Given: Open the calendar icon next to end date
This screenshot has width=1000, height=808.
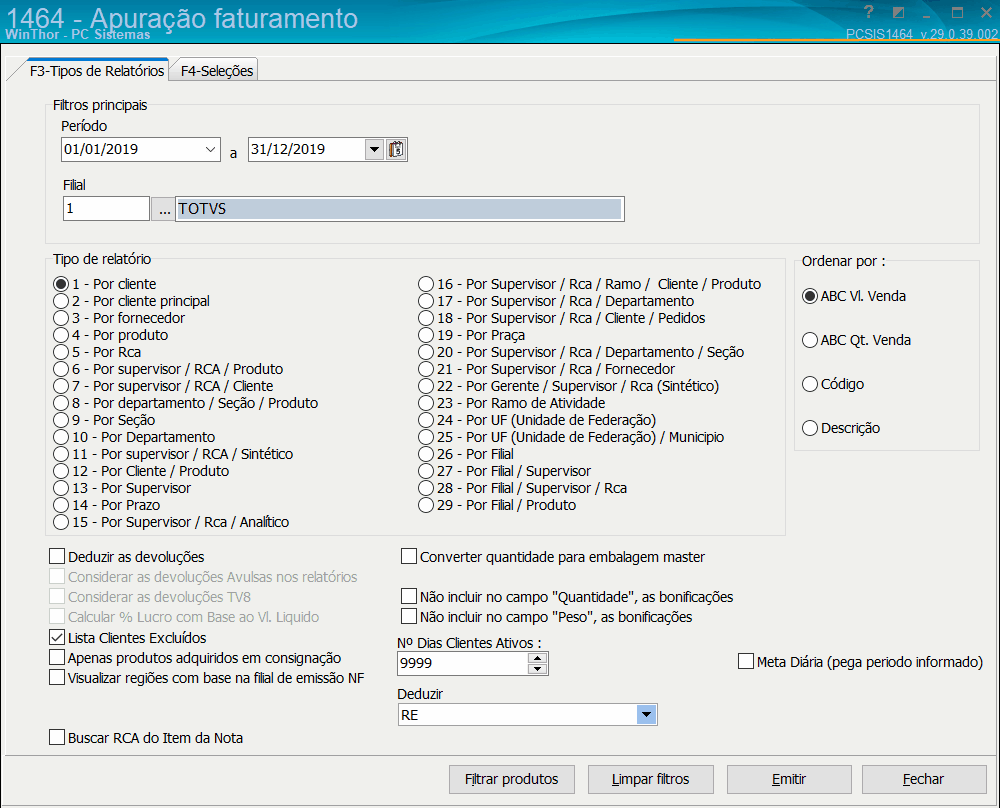Looking at the screenshot, I should (x=396, y=150).
